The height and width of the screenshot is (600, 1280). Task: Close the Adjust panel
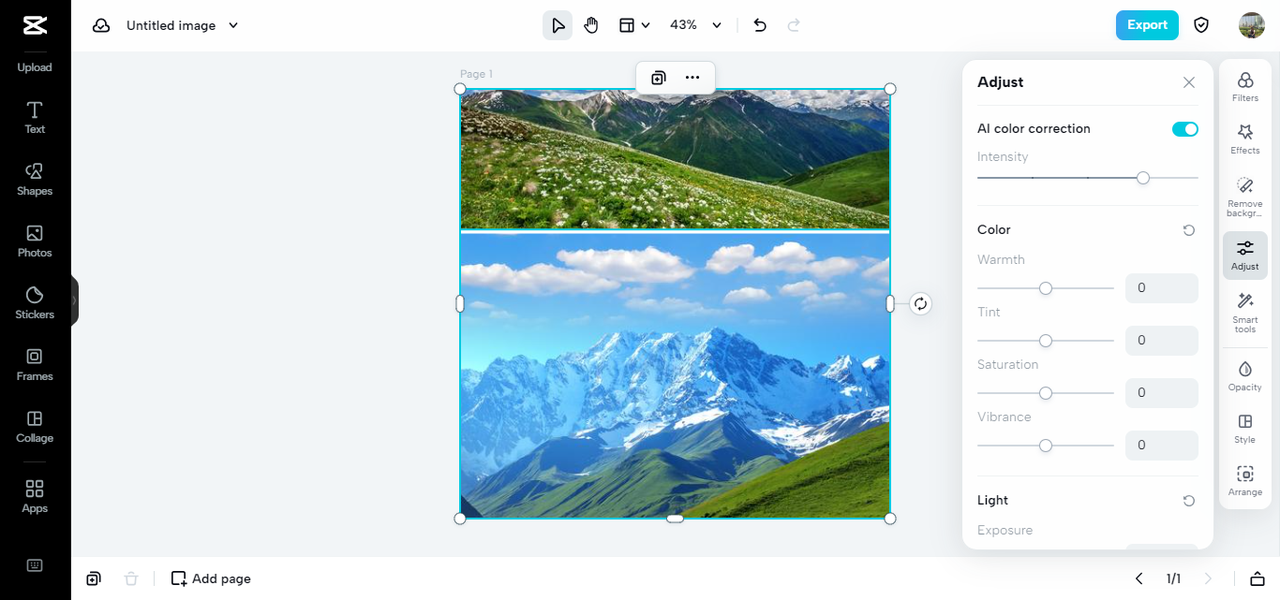1189,82
